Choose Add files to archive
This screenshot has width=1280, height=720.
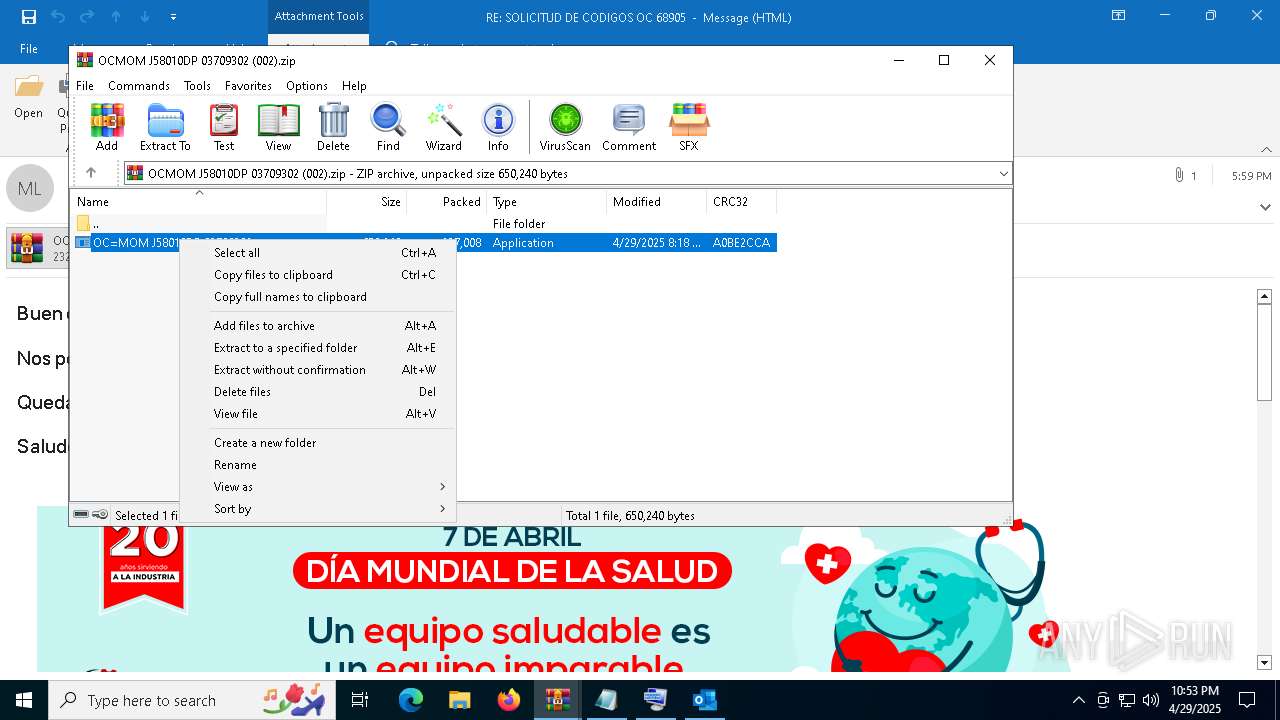(320, 326)
